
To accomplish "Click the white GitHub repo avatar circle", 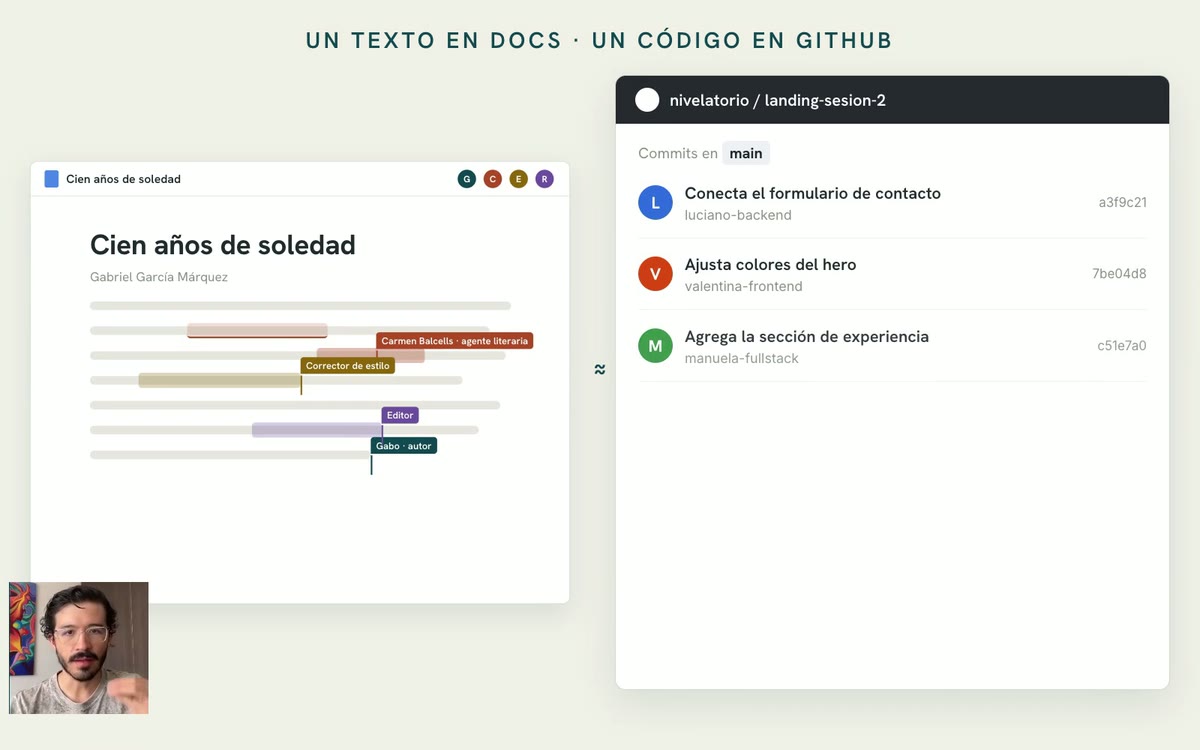I will pos(647,100).
